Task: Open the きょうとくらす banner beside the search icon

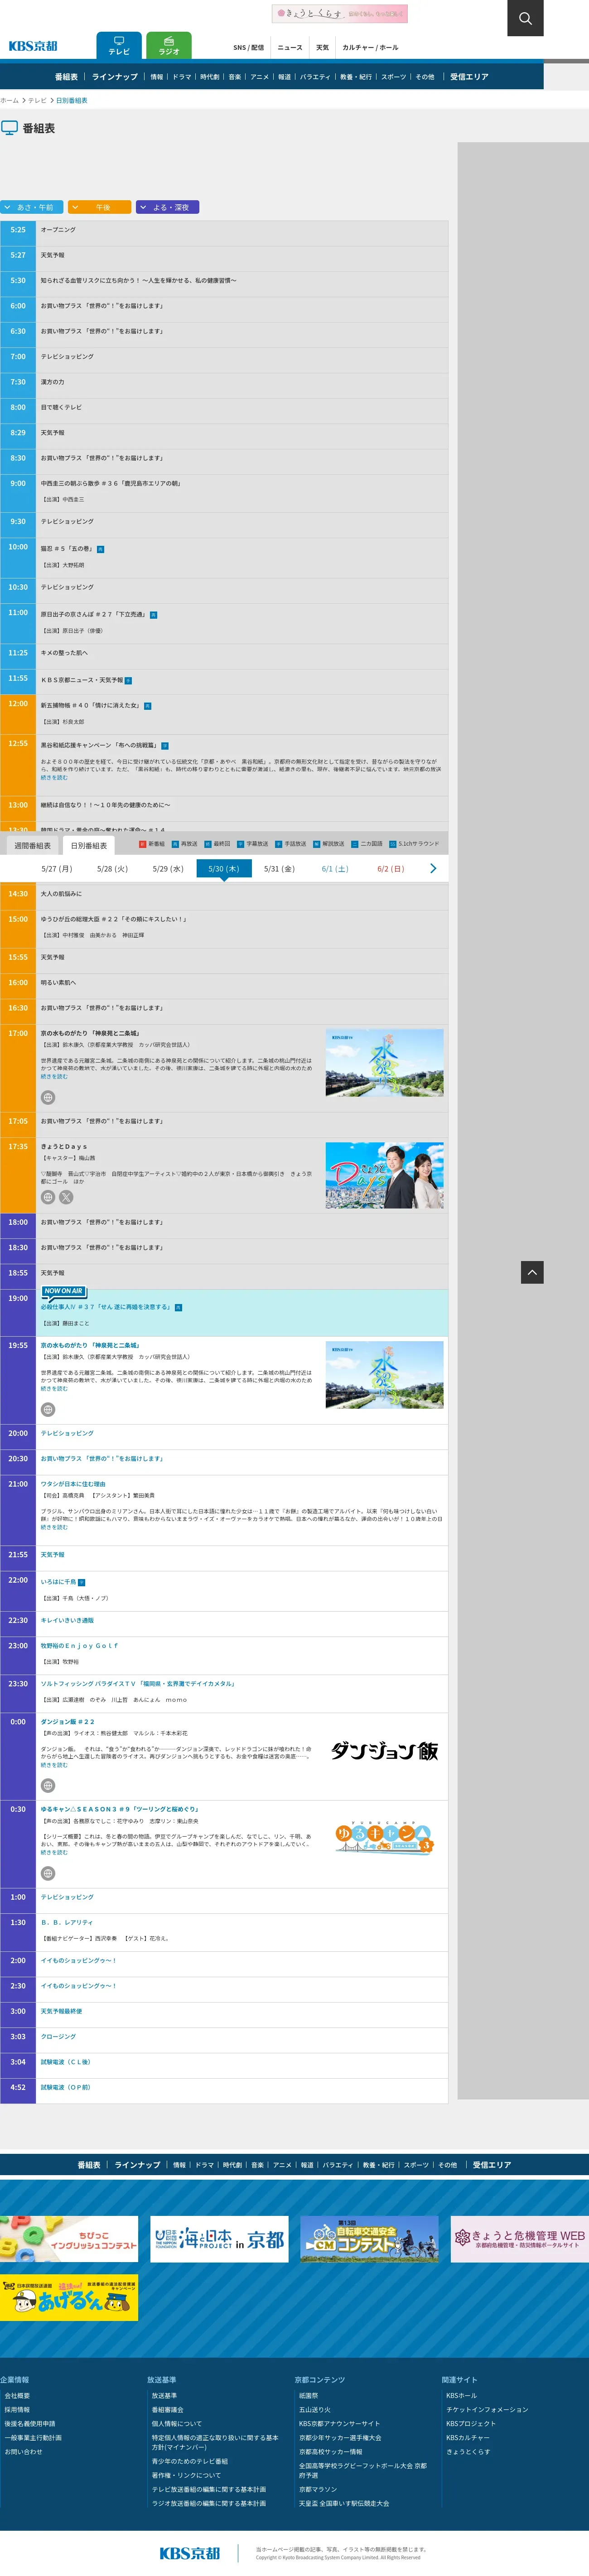Action: pyautogui.click(x=340, y=13)
